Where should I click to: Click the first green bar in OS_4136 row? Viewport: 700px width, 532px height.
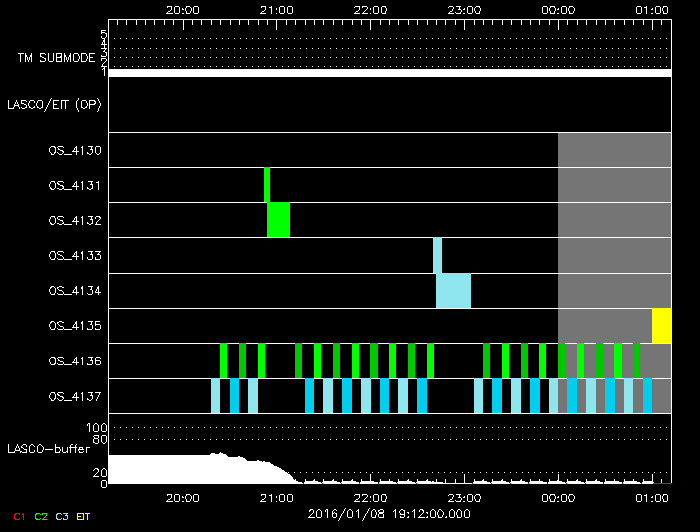coord(224,361)
